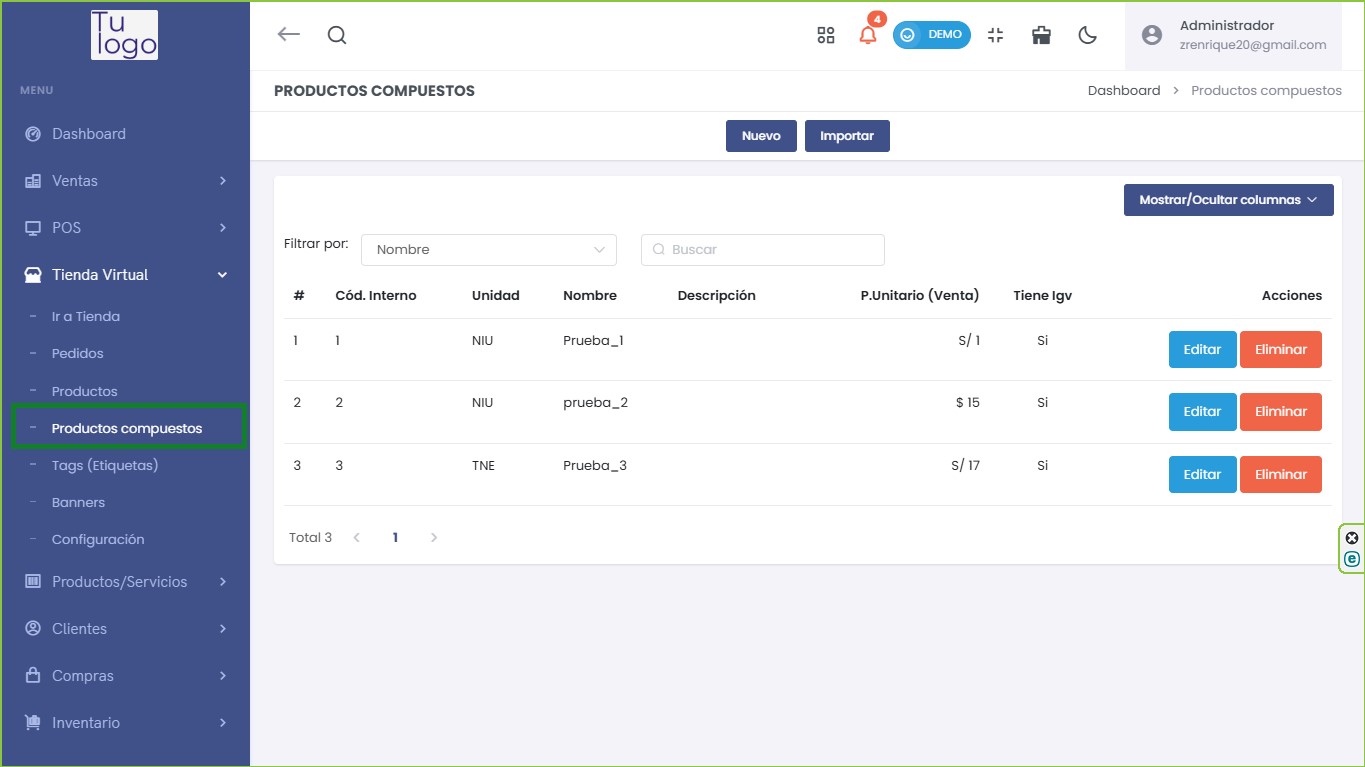Open notifications bell with 4 alerts
The height and width of the screenshot is (767, 1365).
(868, 35)
